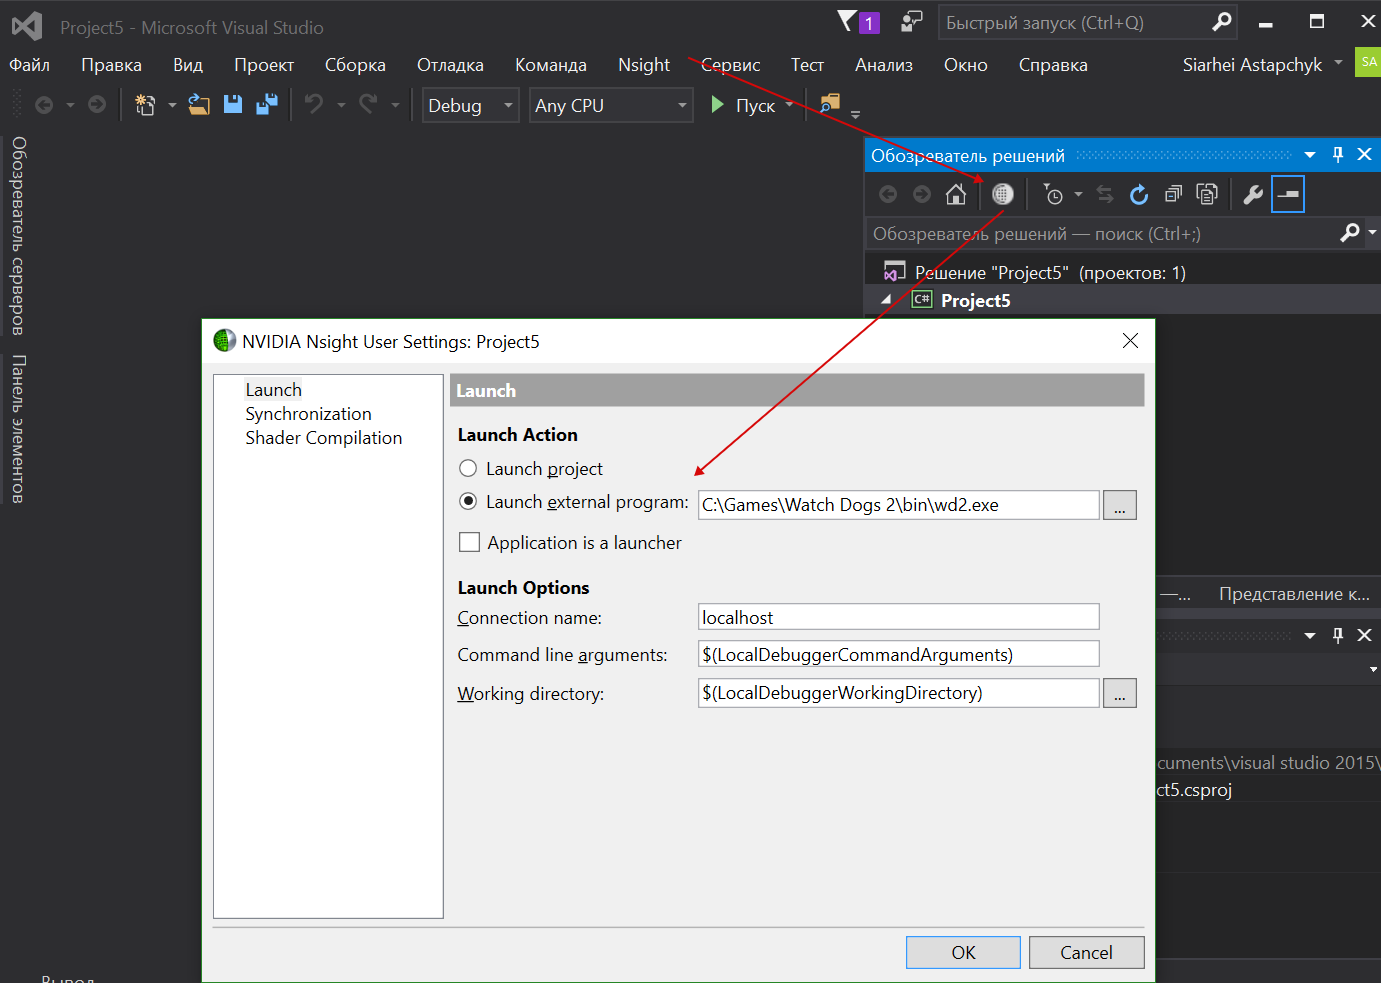Browse for external program with the ... button

point(1120,505)
